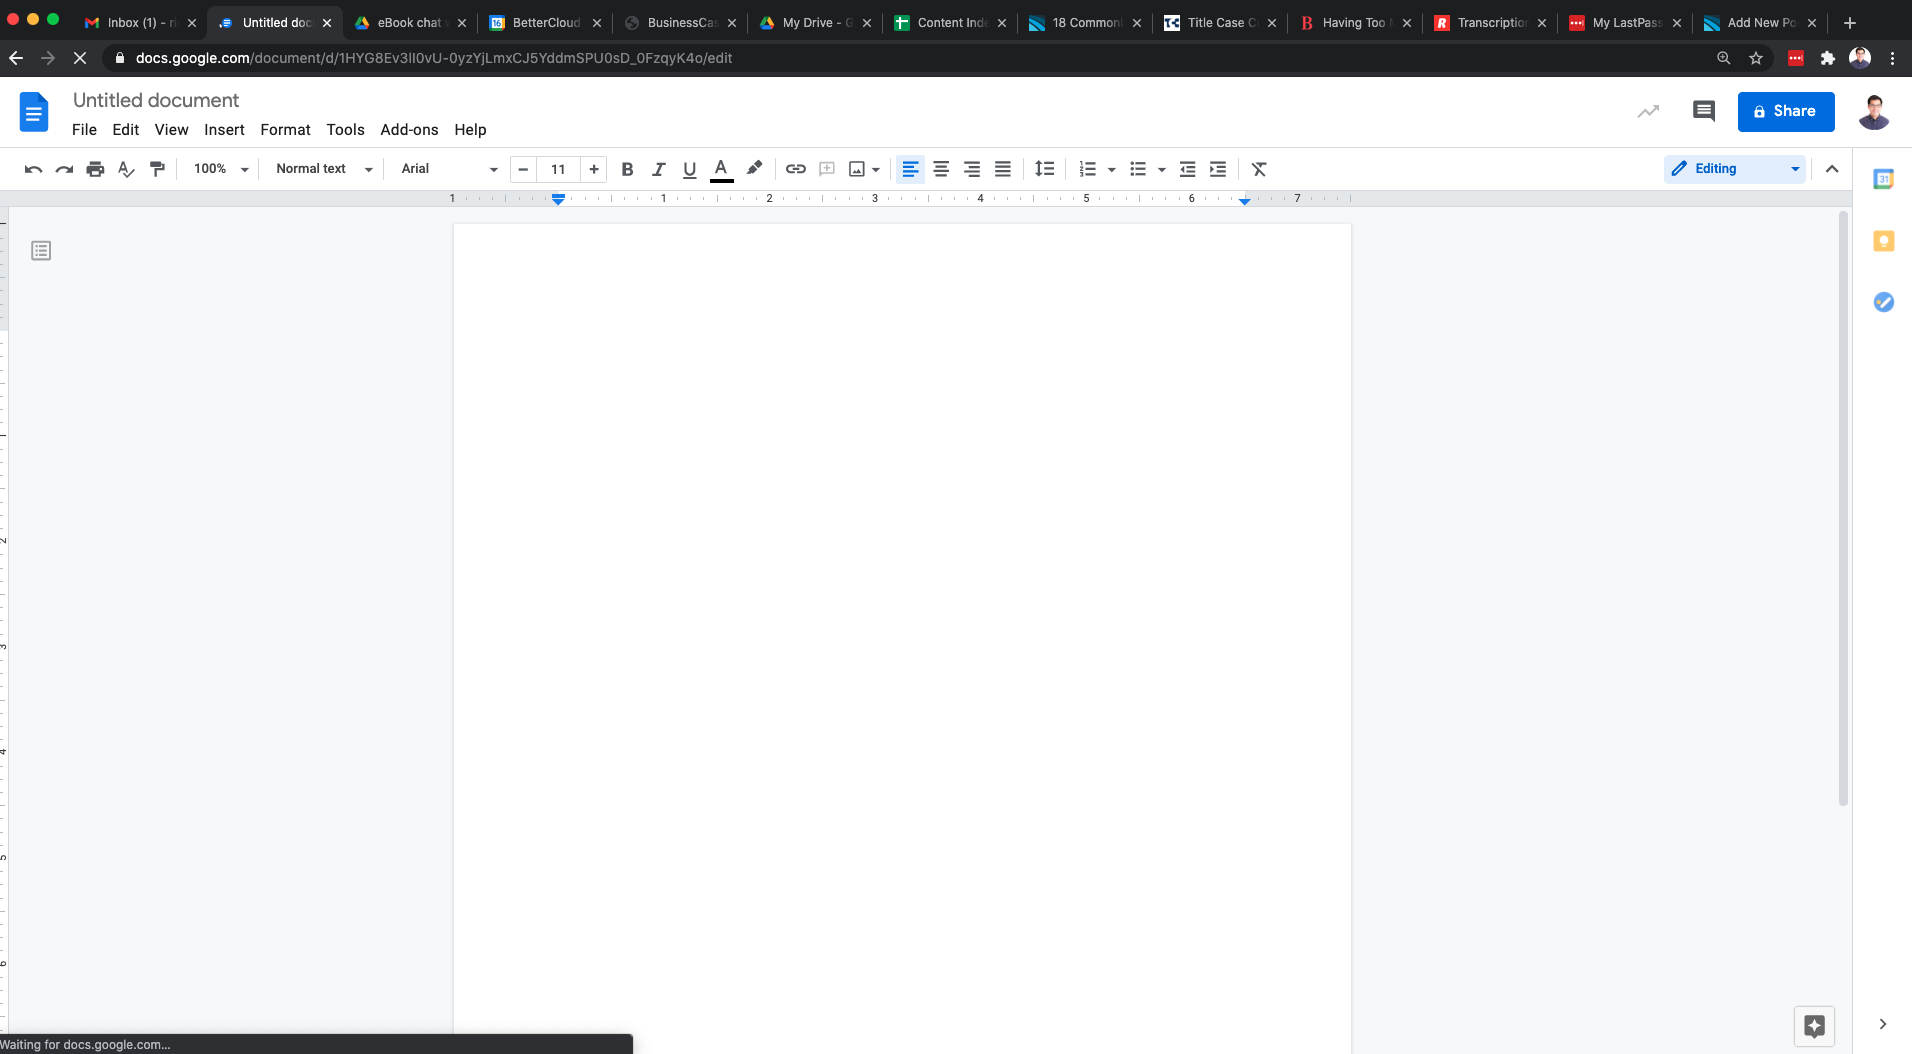Toggle Bold formatting

[627, 169]
